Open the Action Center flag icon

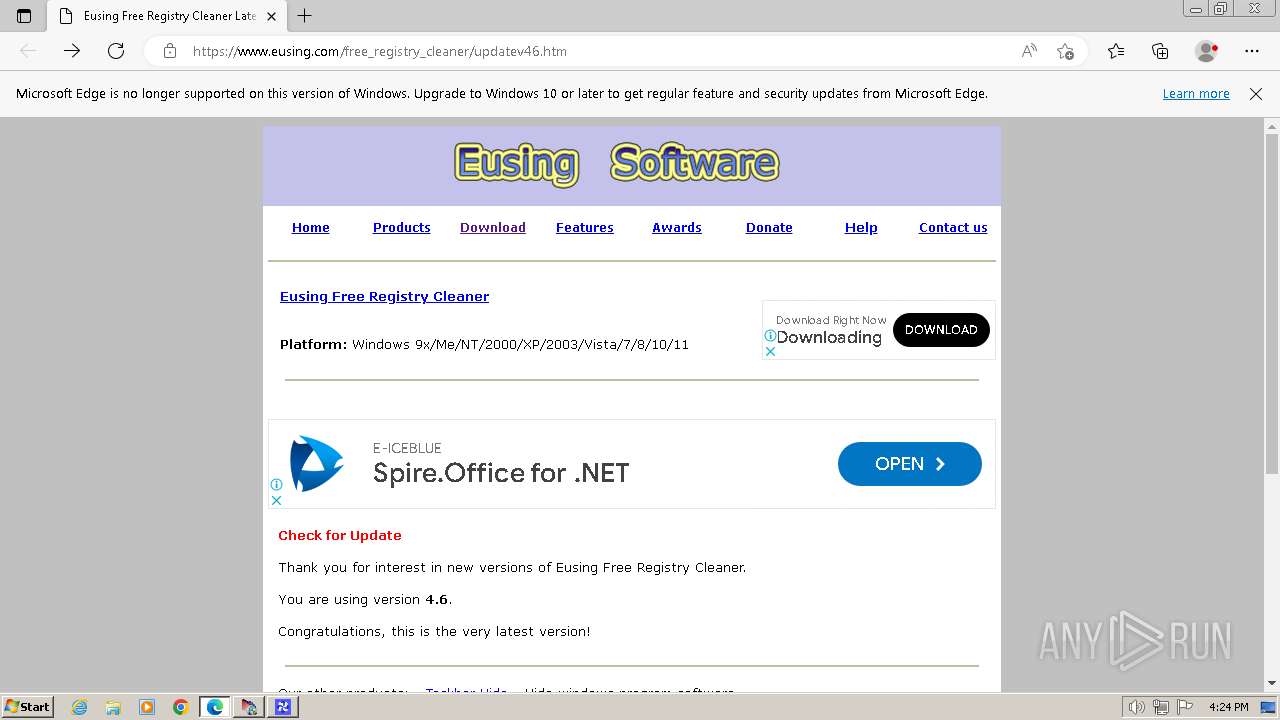[x=1185, y=707]
